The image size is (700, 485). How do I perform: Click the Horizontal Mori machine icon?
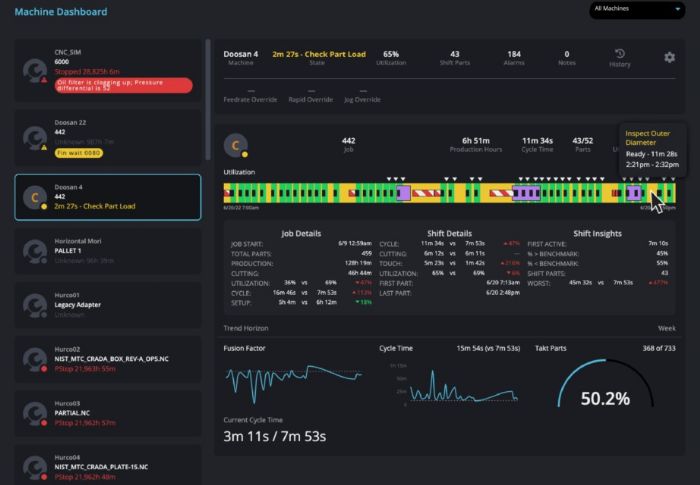35,251
